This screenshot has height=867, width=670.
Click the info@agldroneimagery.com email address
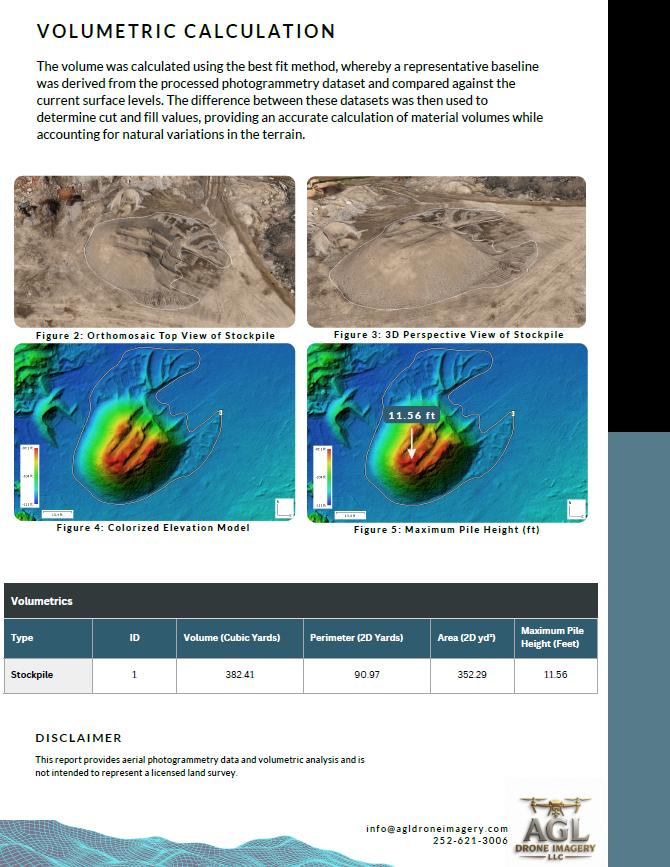(437, 828)
